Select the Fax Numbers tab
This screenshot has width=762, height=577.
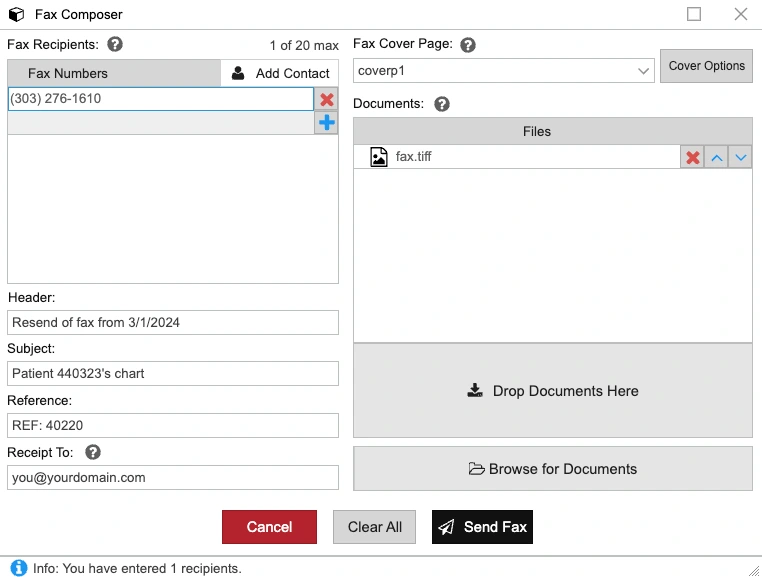[x=68, y=73]
